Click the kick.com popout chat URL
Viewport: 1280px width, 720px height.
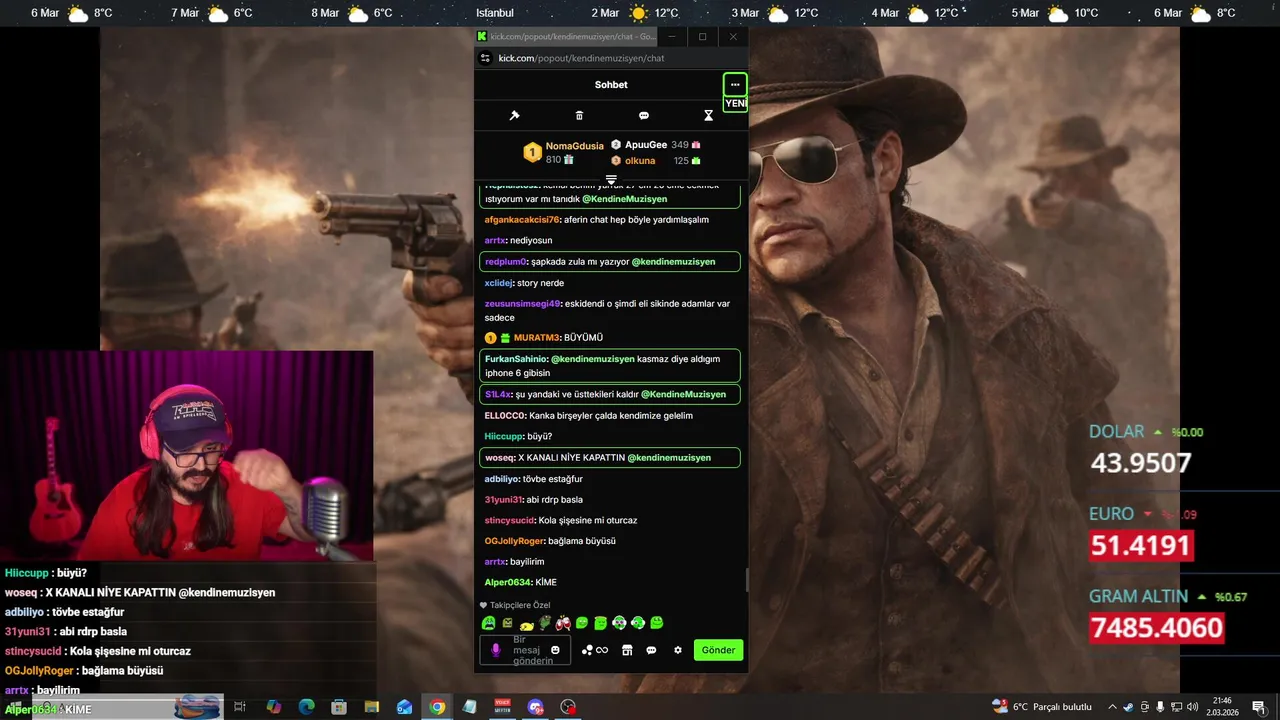(581, 58)
